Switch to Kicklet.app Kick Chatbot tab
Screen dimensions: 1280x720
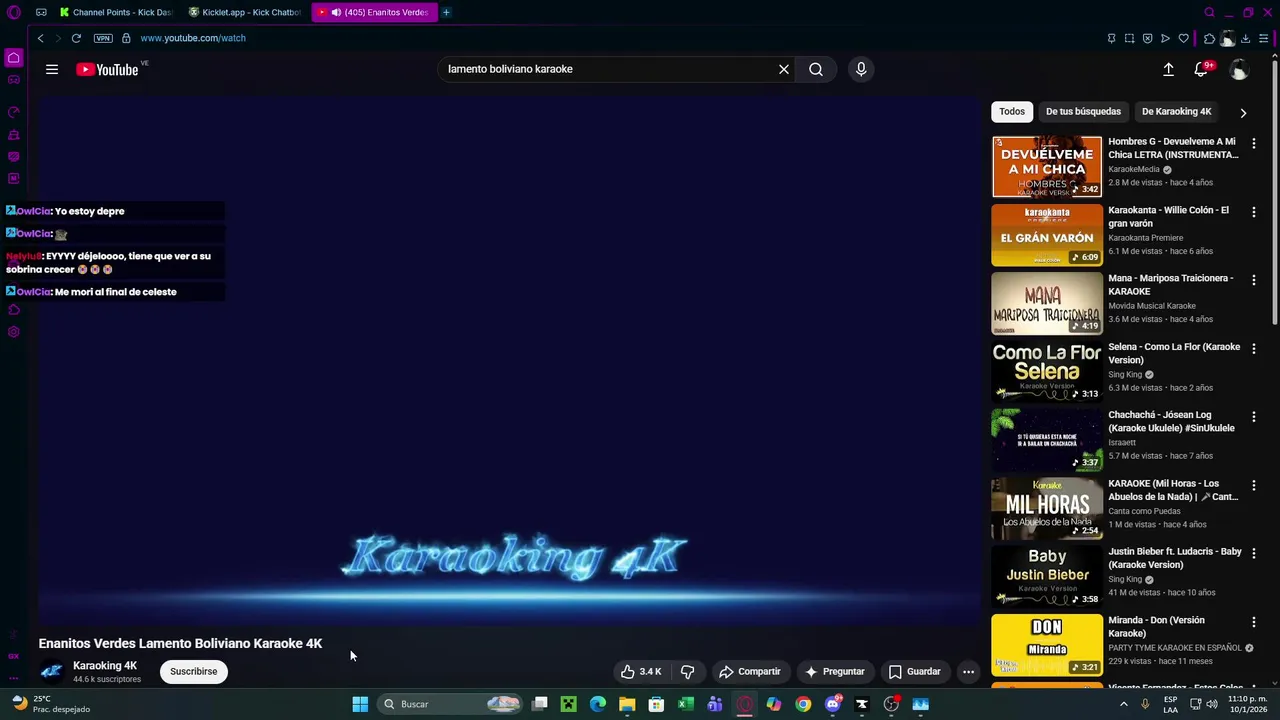pyautogui.click(x=245, y=12)
